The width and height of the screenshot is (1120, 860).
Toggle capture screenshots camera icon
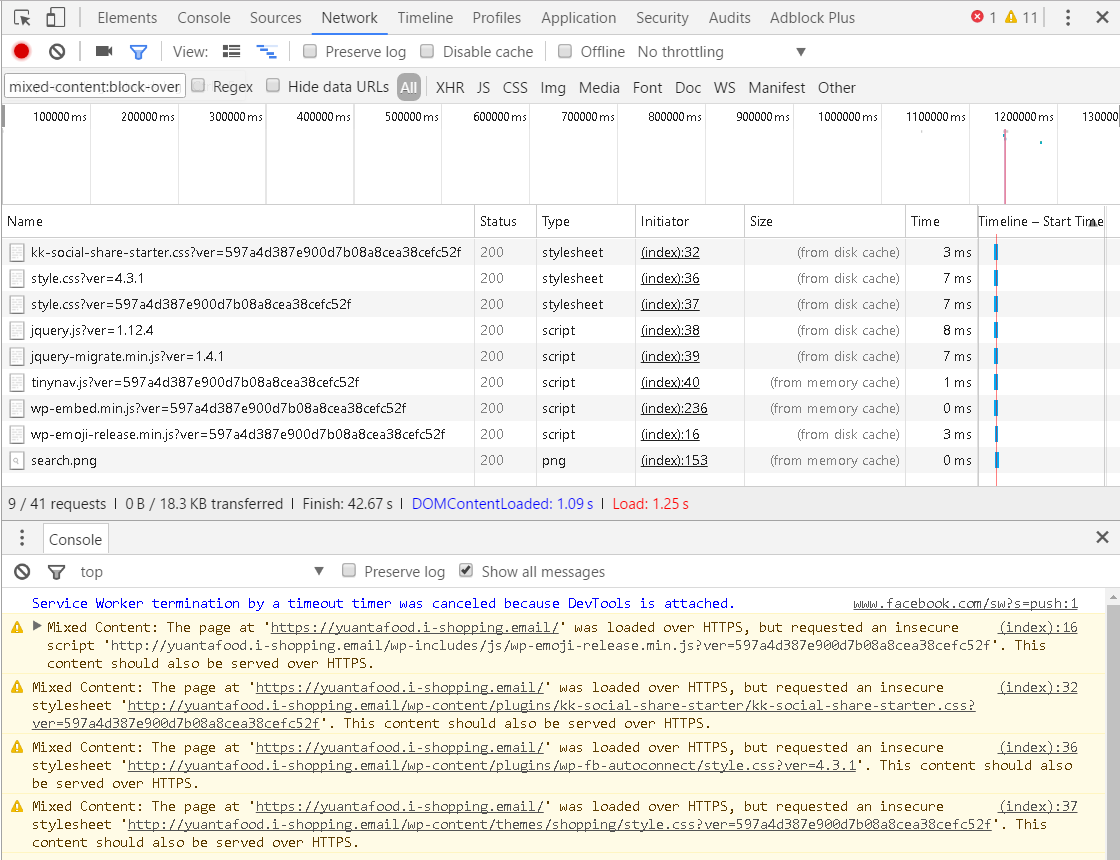[x=104, y=51]
